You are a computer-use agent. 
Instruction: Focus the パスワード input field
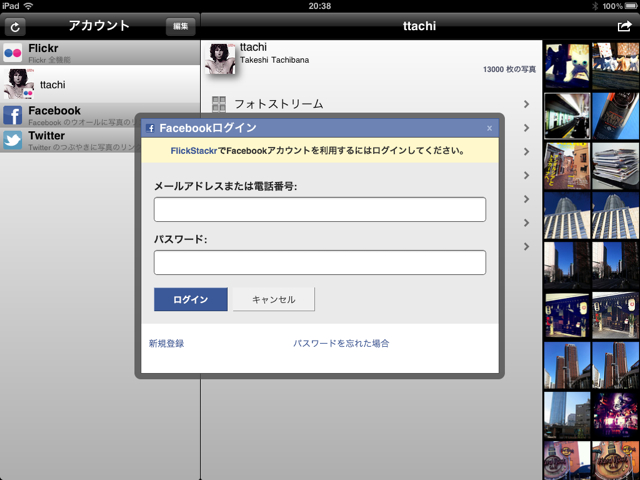point(319,262)
